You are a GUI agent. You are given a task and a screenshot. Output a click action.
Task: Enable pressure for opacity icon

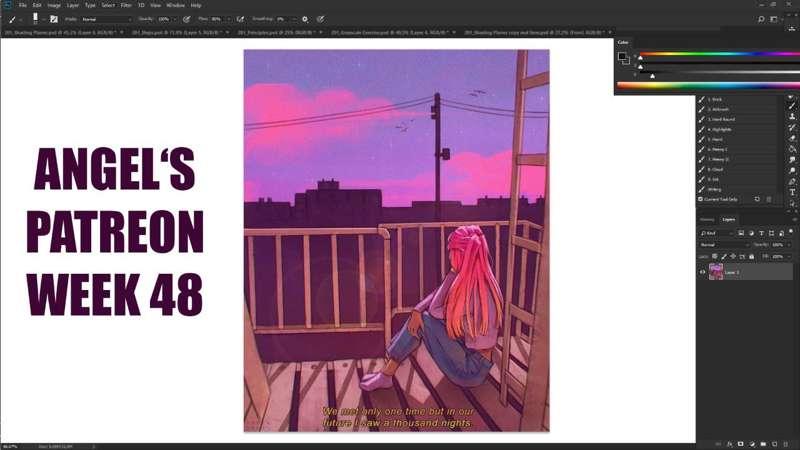(187, 19)
